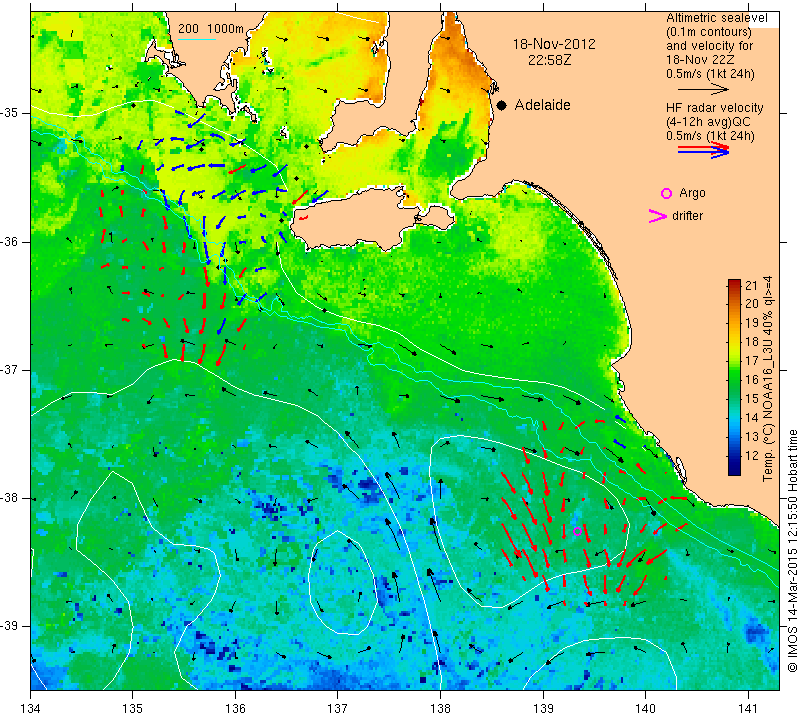The image size is (800, 720).
Task: Click the longitude label 139
Action: click(543, 708)
